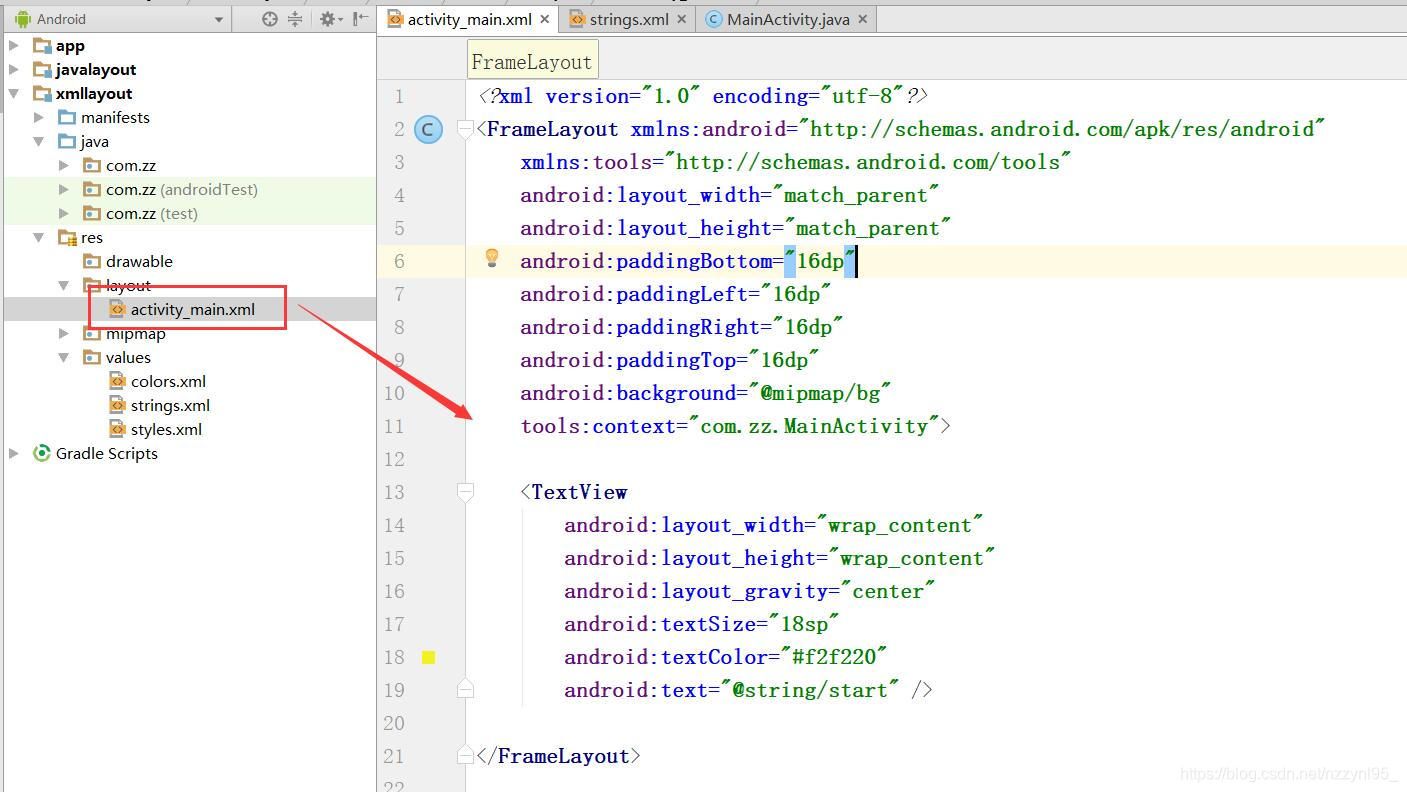Viewport: 1407px width, 792px height.
Task: Expand the app module node
Action: click(x=14, y=45)
